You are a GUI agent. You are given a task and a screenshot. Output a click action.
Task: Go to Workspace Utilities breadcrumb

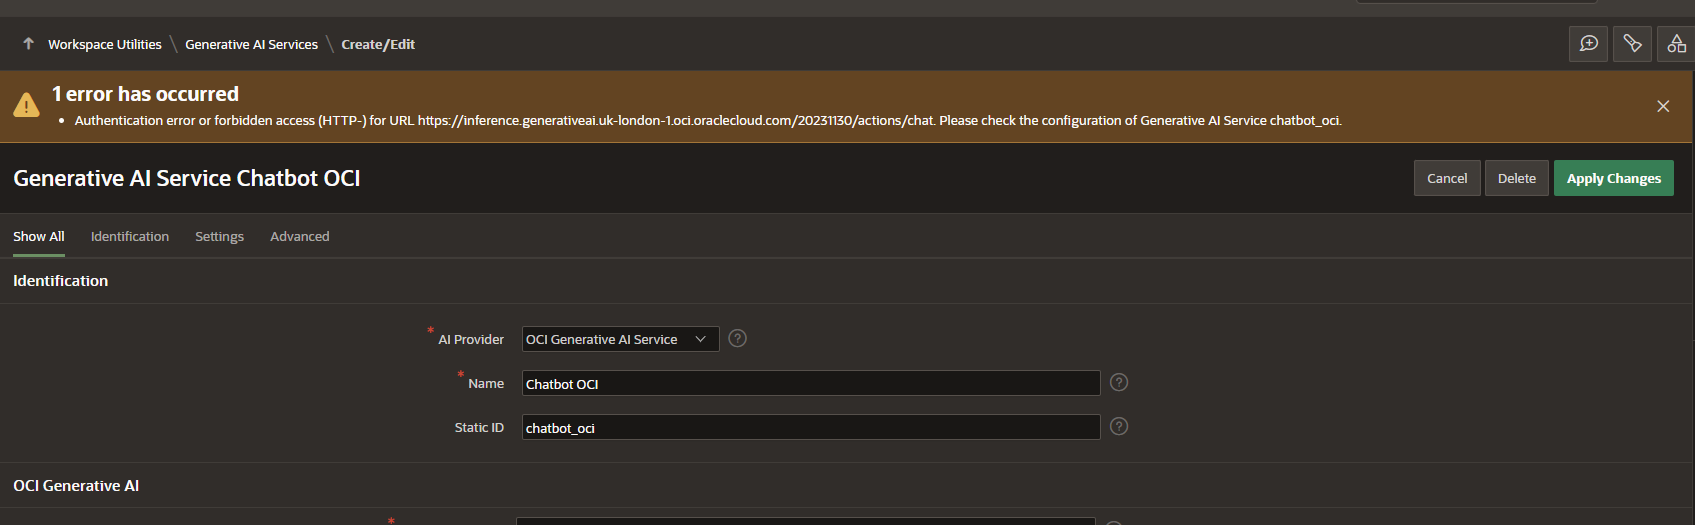click(105, 45)
